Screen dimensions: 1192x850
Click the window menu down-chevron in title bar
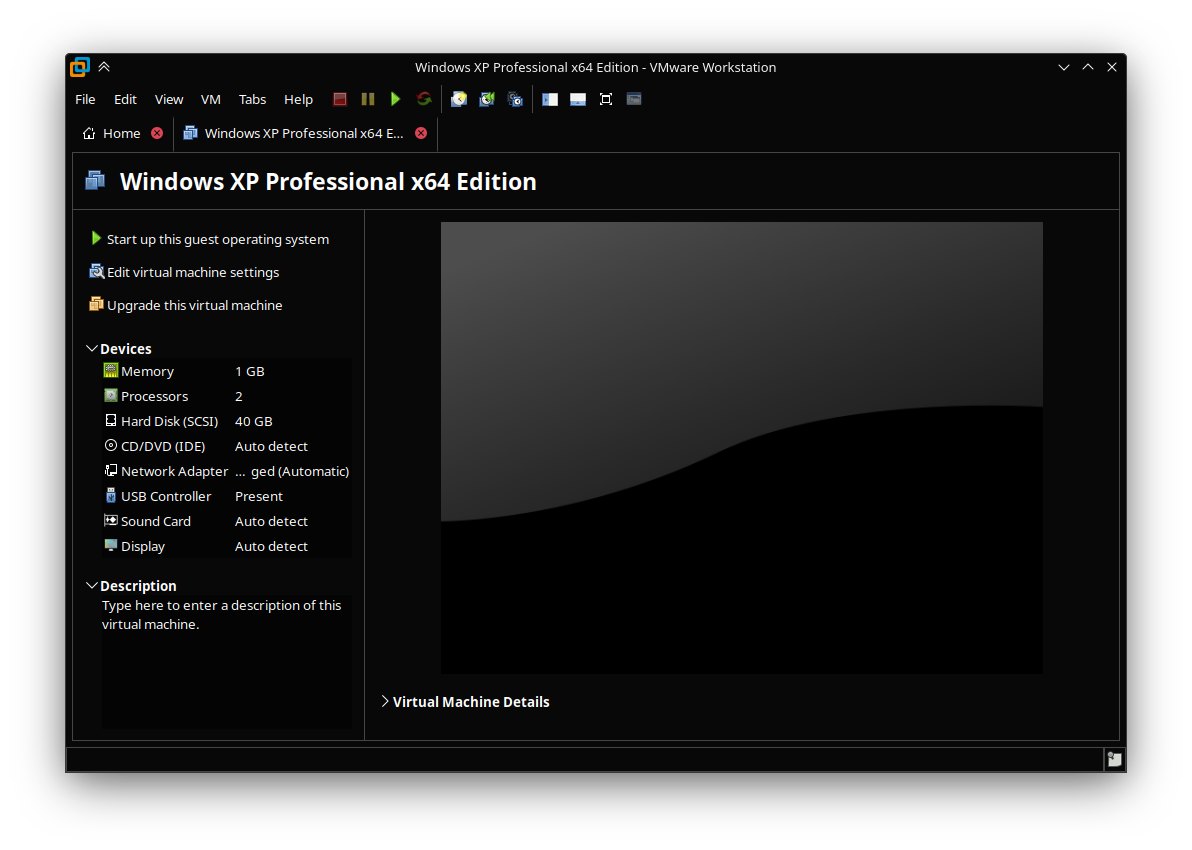[x=1064, y=67]
